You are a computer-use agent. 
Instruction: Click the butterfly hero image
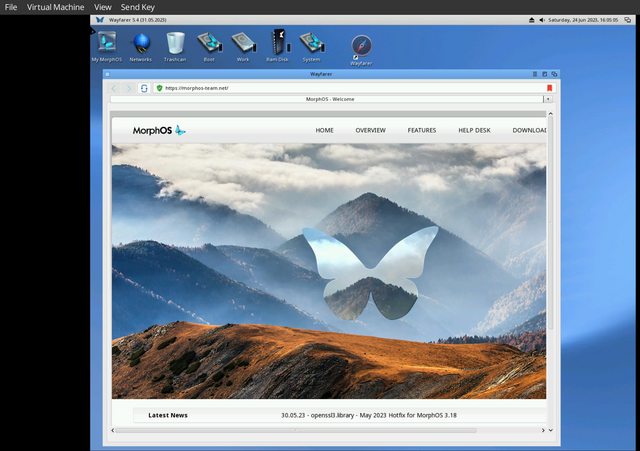coord(329,271)
